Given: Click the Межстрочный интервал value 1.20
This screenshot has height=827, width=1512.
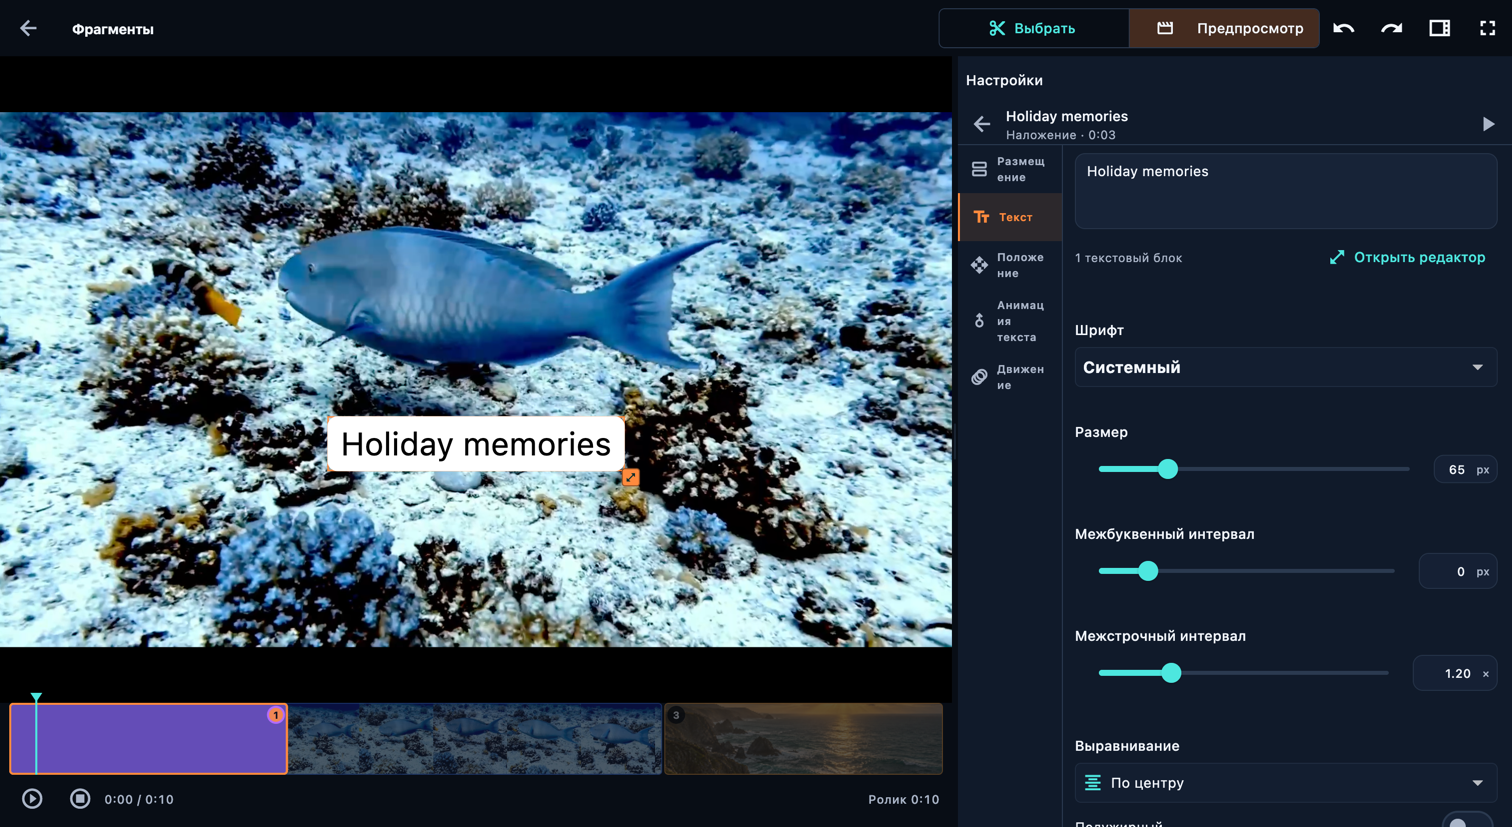Looking at the screenshot, I should click(1454, 673).
